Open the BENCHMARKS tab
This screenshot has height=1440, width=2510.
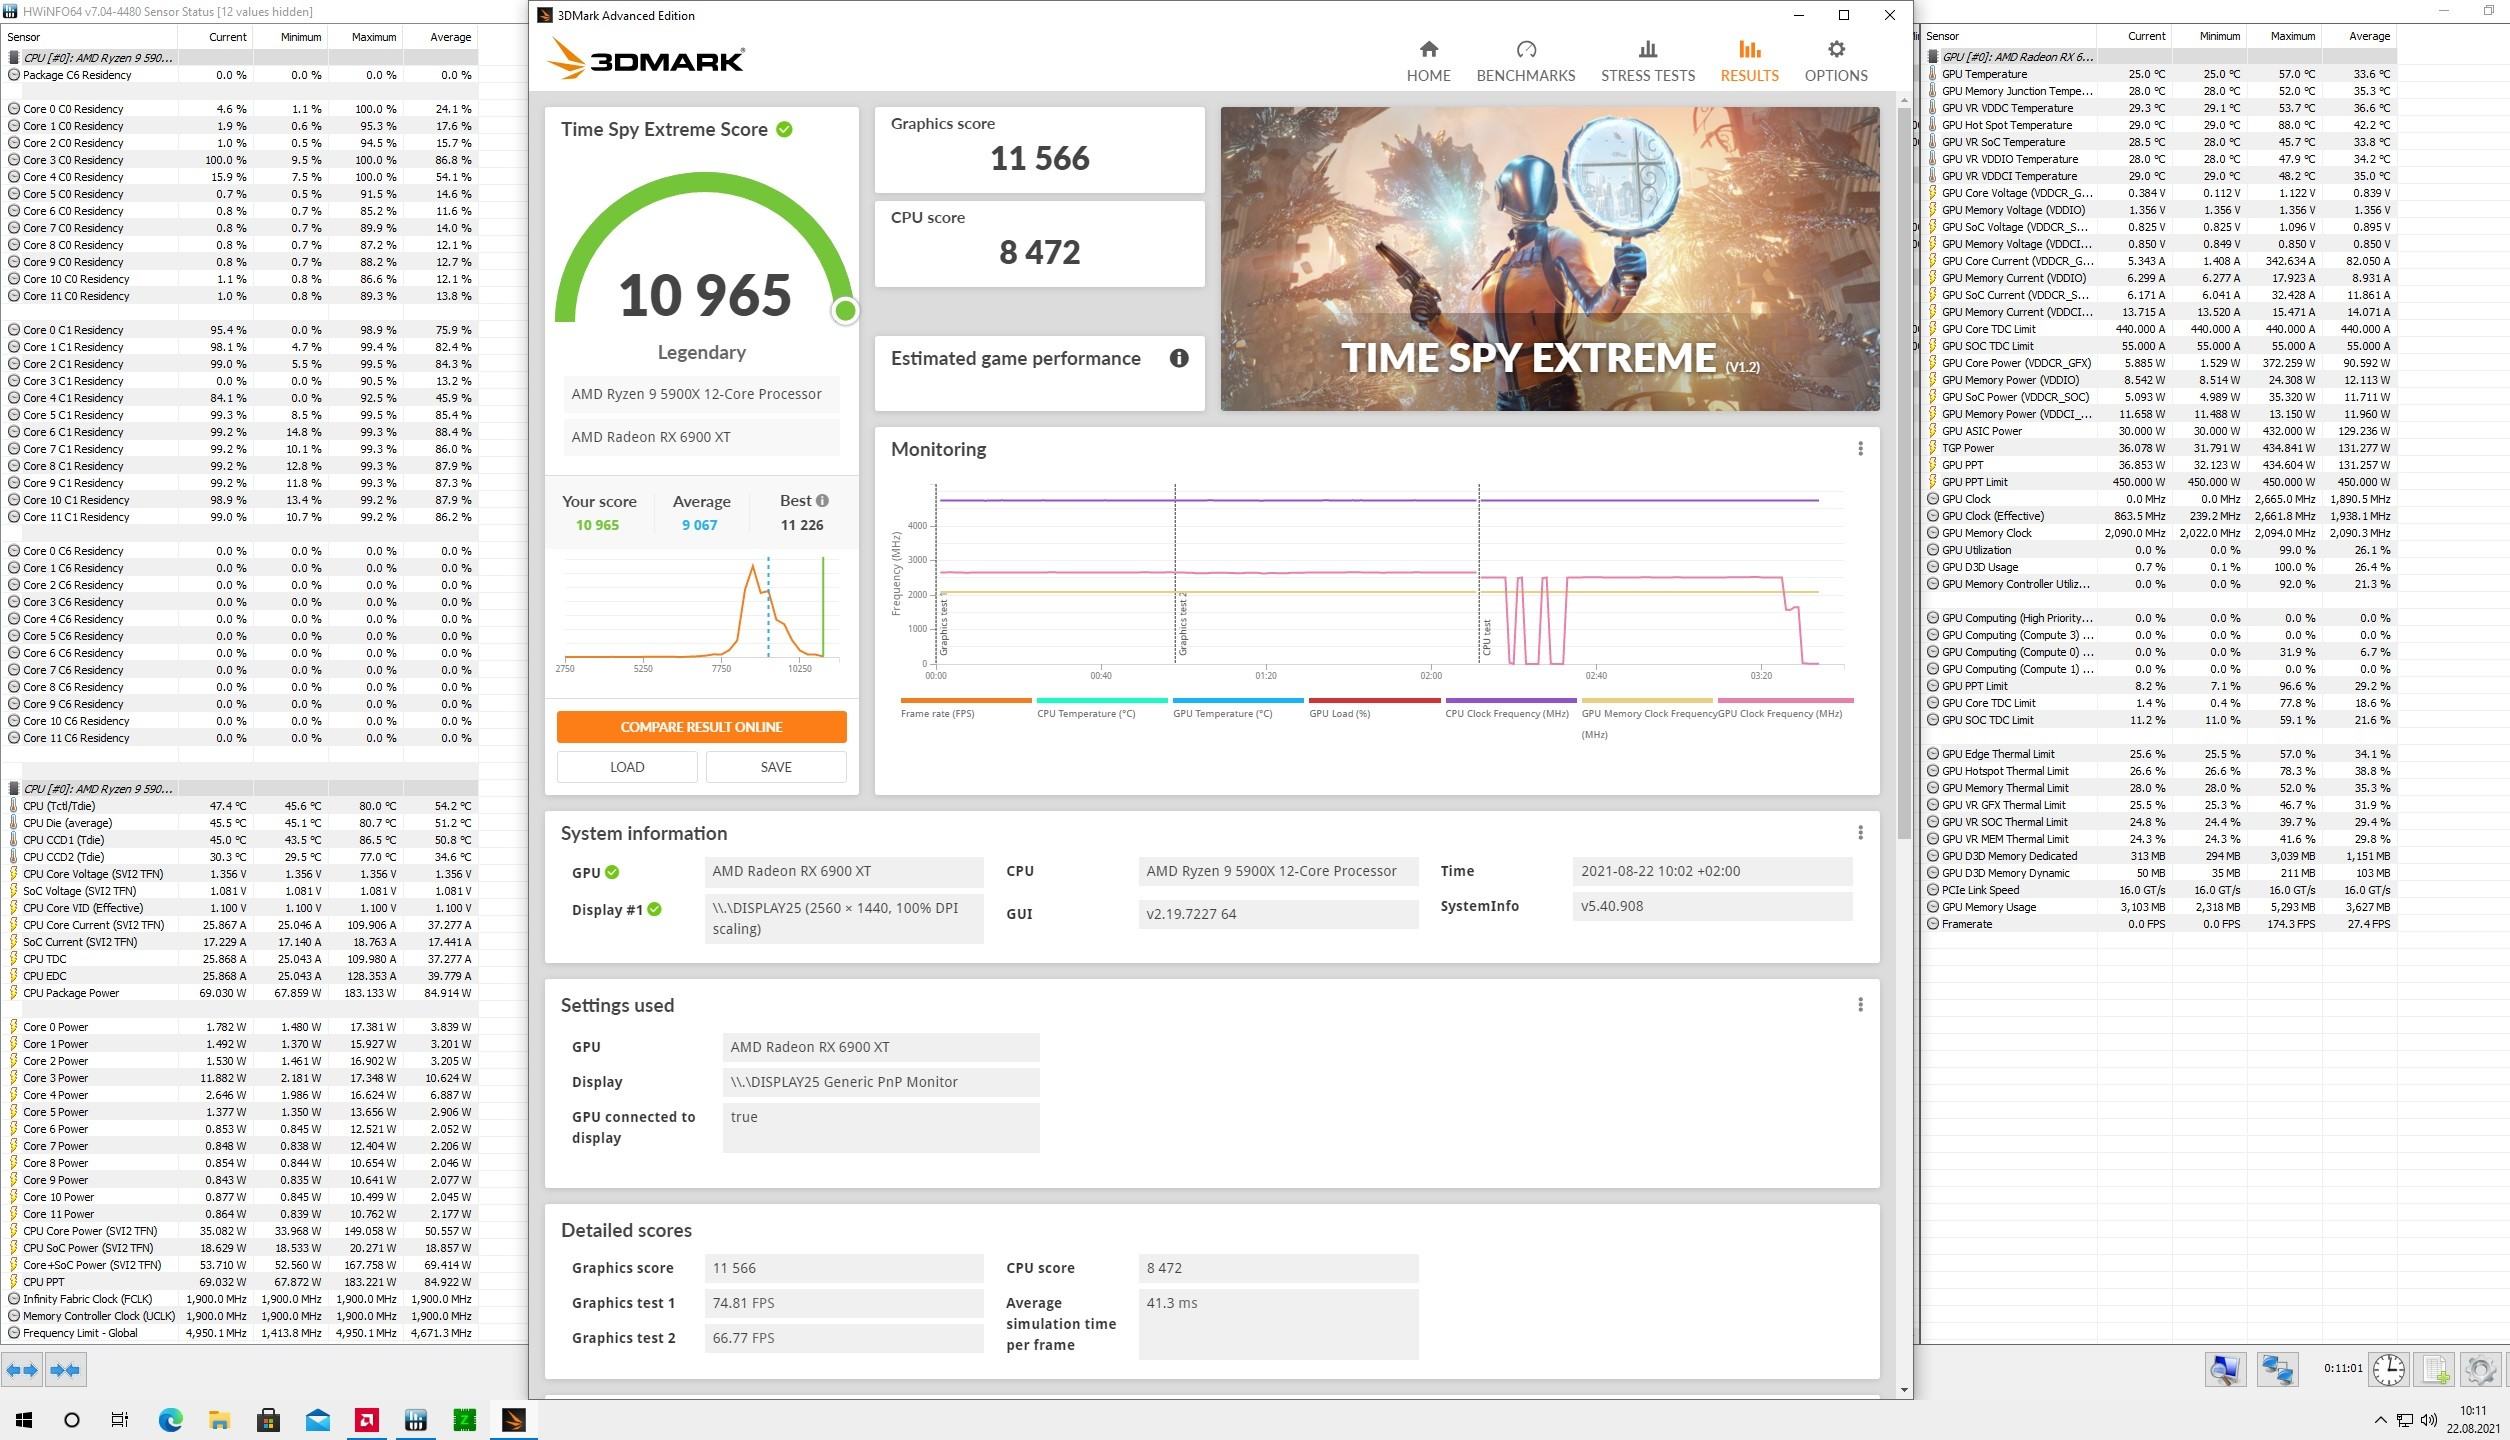point(1526,61)
